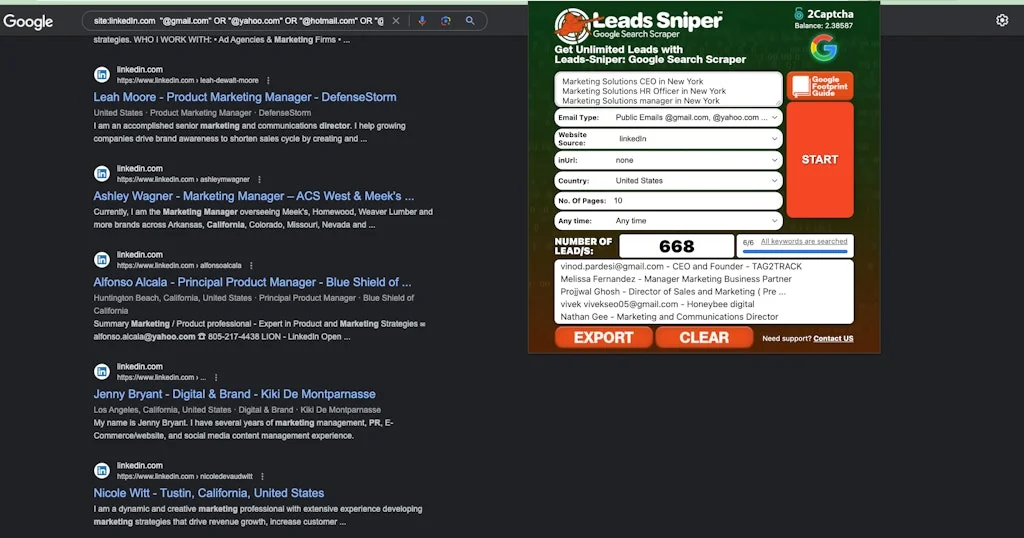Click the ashleymwagner URL breadcrumb
The height and width of the screenshot is (538, 1024).
pyautogui.click(x=184, y=180)
